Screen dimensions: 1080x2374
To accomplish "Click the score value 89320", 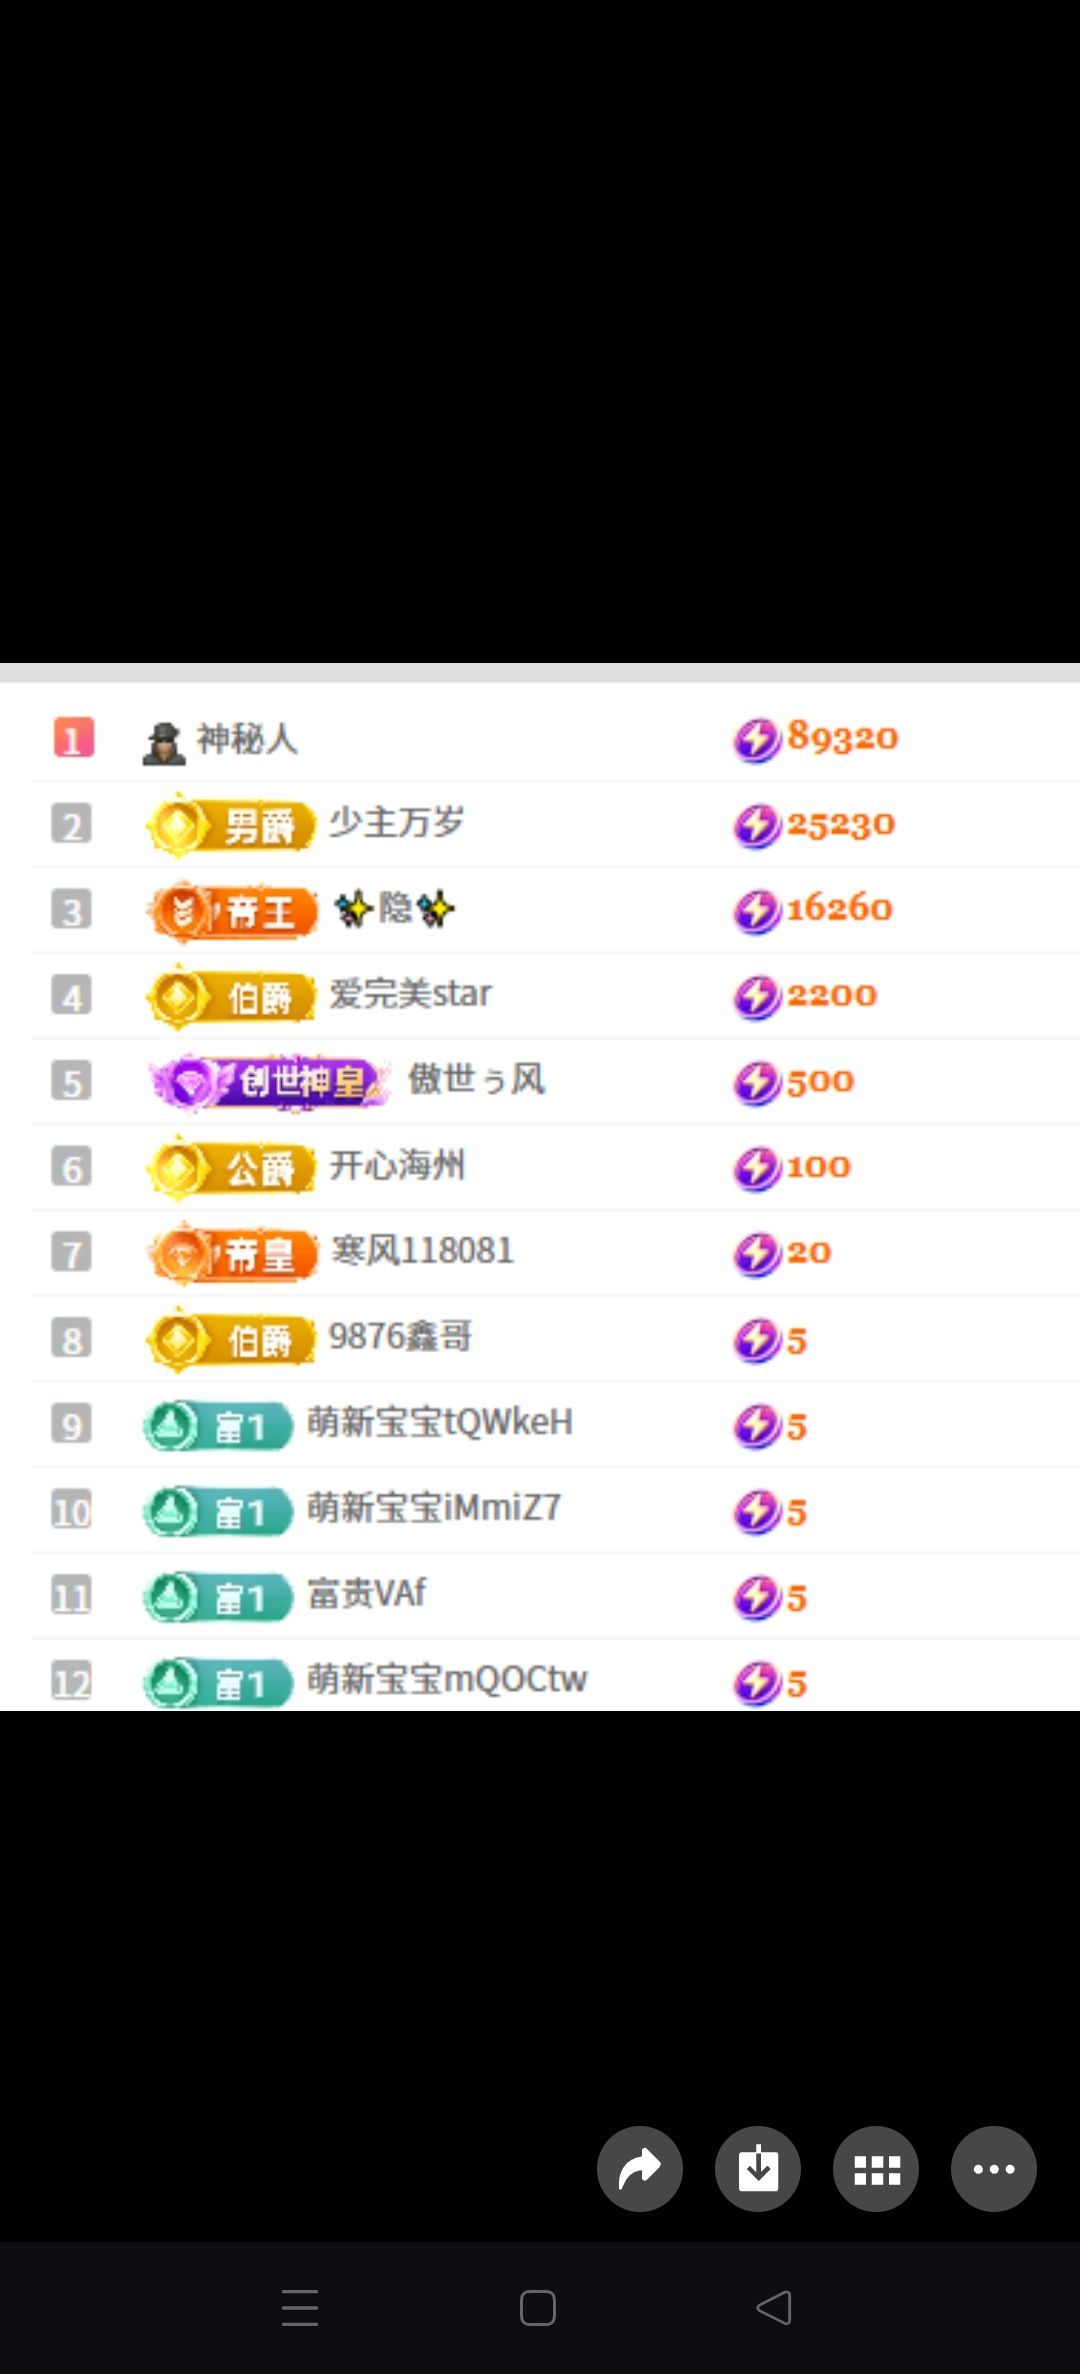I will click(842, 737).
